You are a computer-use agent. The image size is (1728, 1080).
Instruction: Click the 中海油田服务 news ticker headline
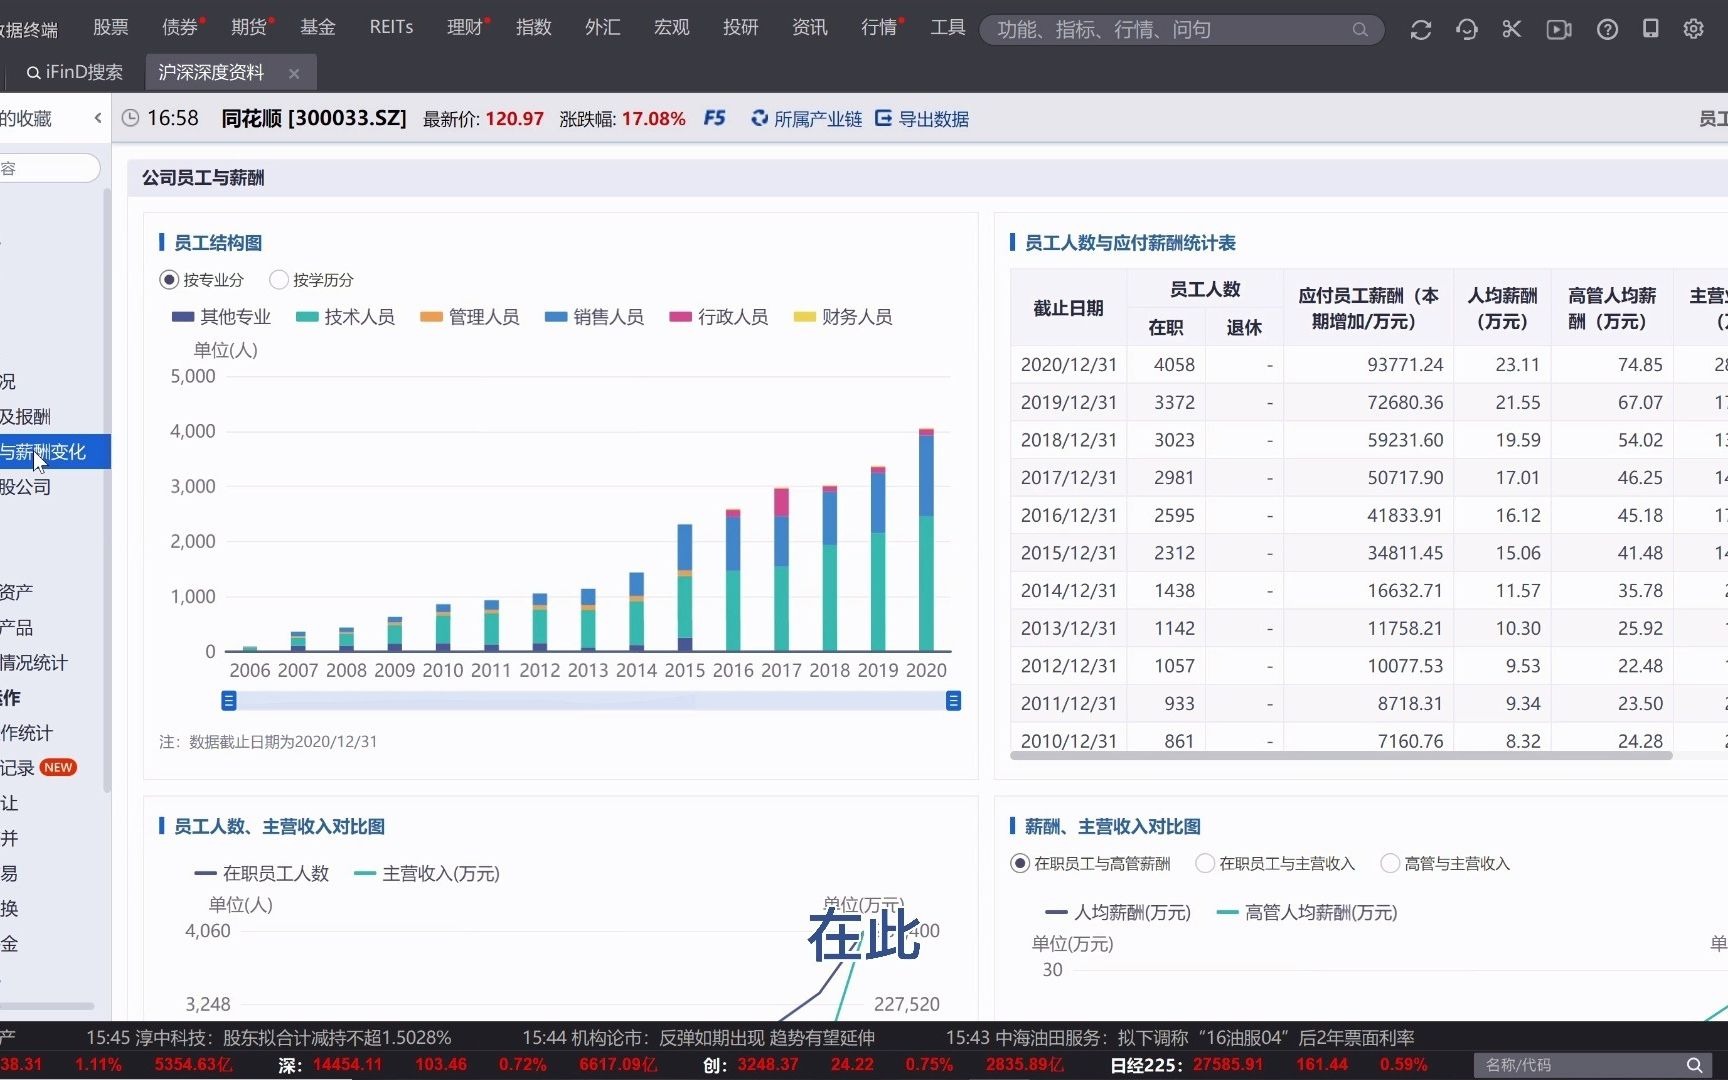[x=1180, y=1038]
